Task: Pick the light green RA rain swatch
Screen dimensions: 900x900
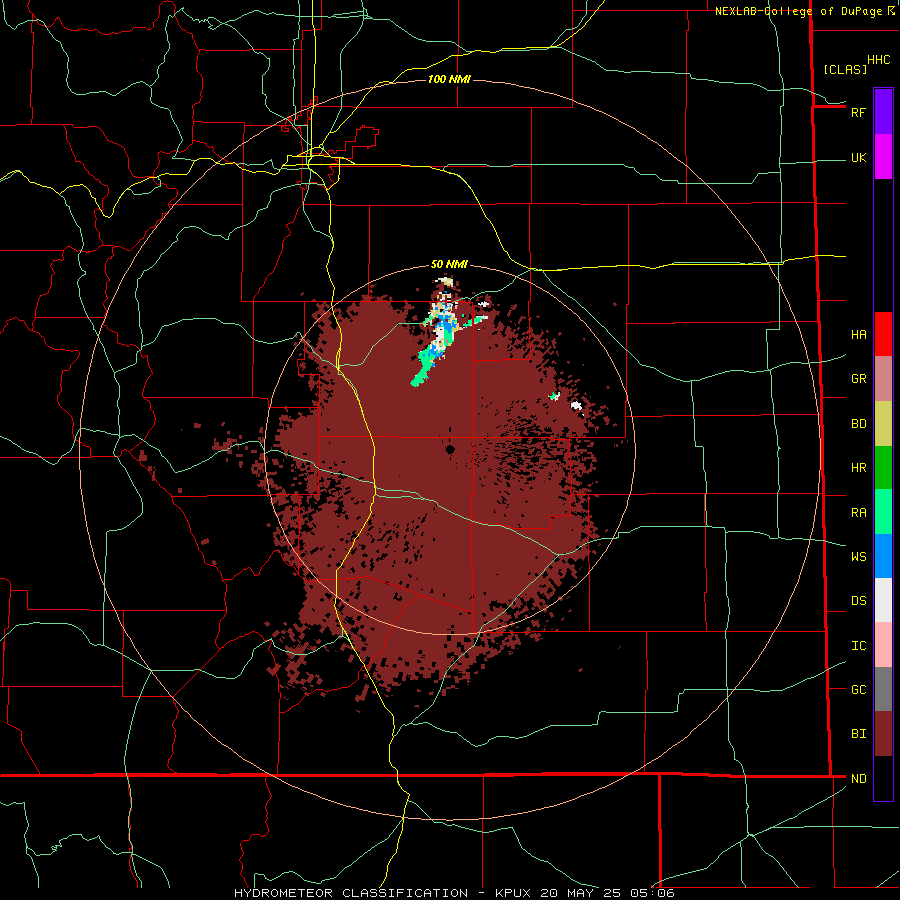Action: 883,512
